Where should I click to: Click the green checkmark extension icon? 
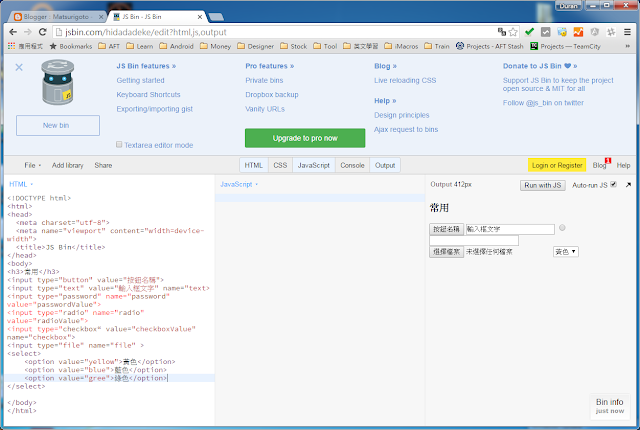coord(529,32)
